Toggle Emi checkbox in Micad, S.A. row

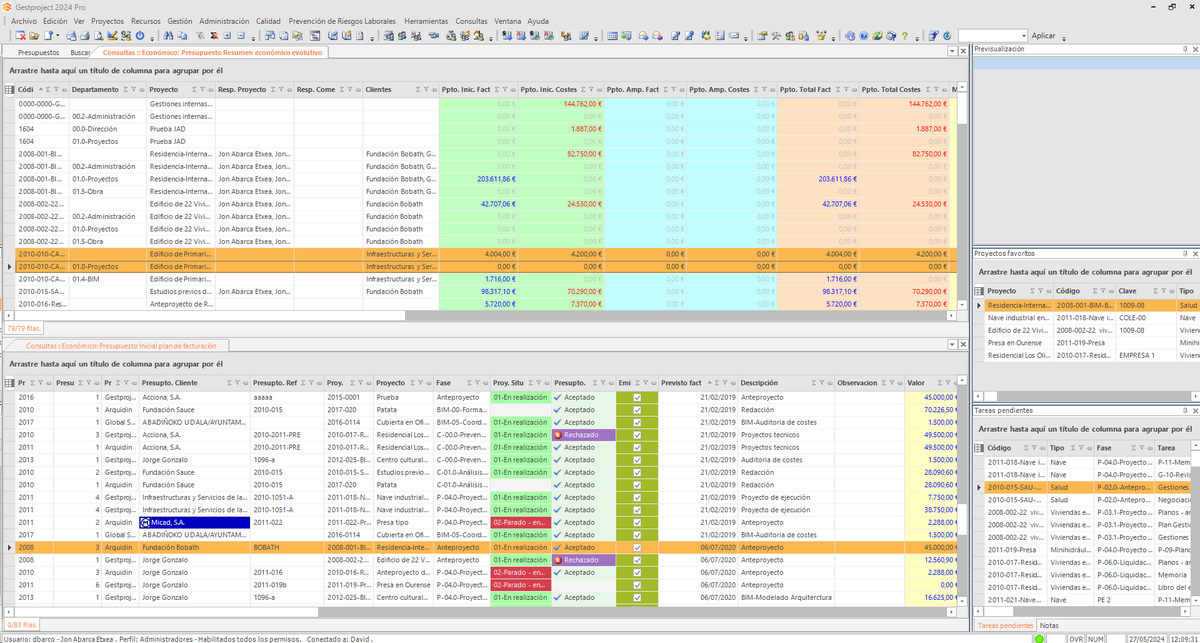[638, 522]
